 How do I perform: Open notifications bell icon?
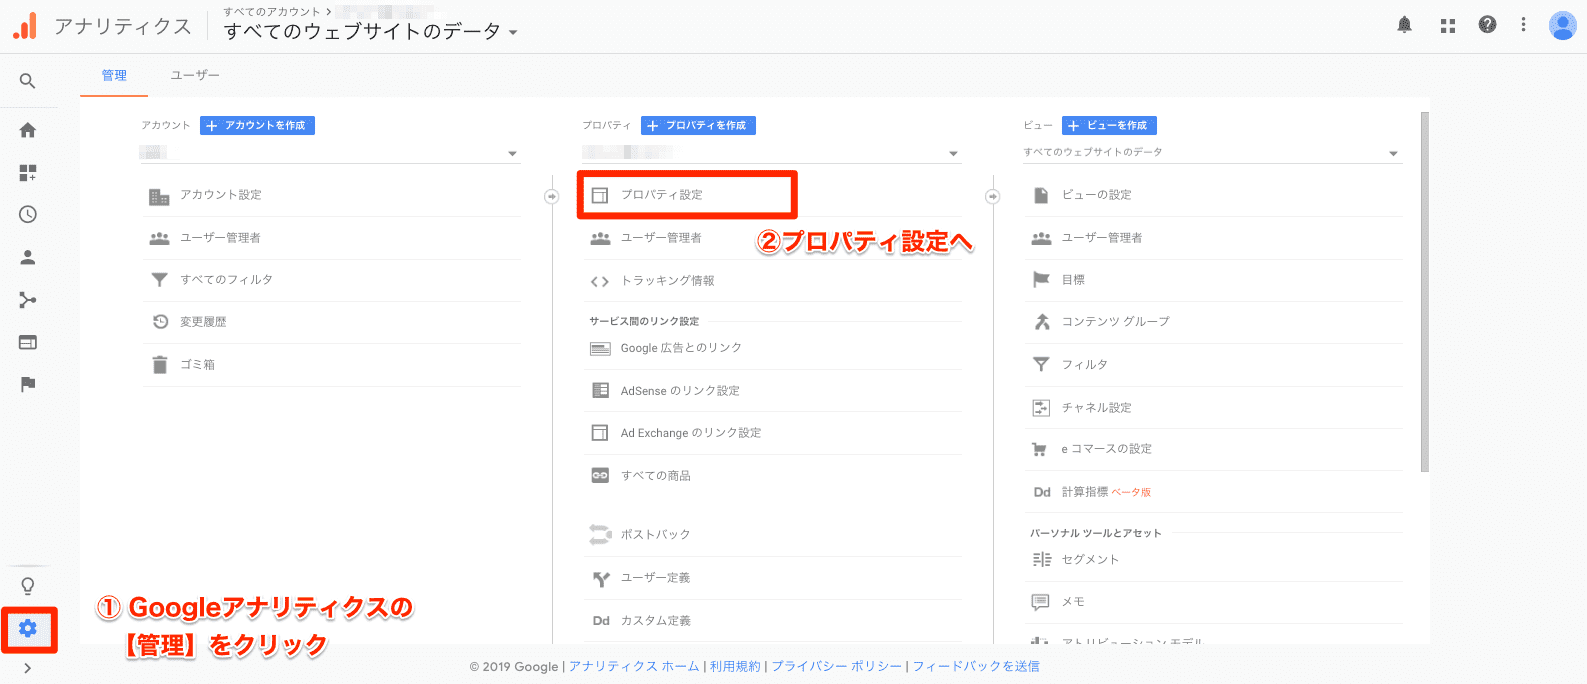1405,25
